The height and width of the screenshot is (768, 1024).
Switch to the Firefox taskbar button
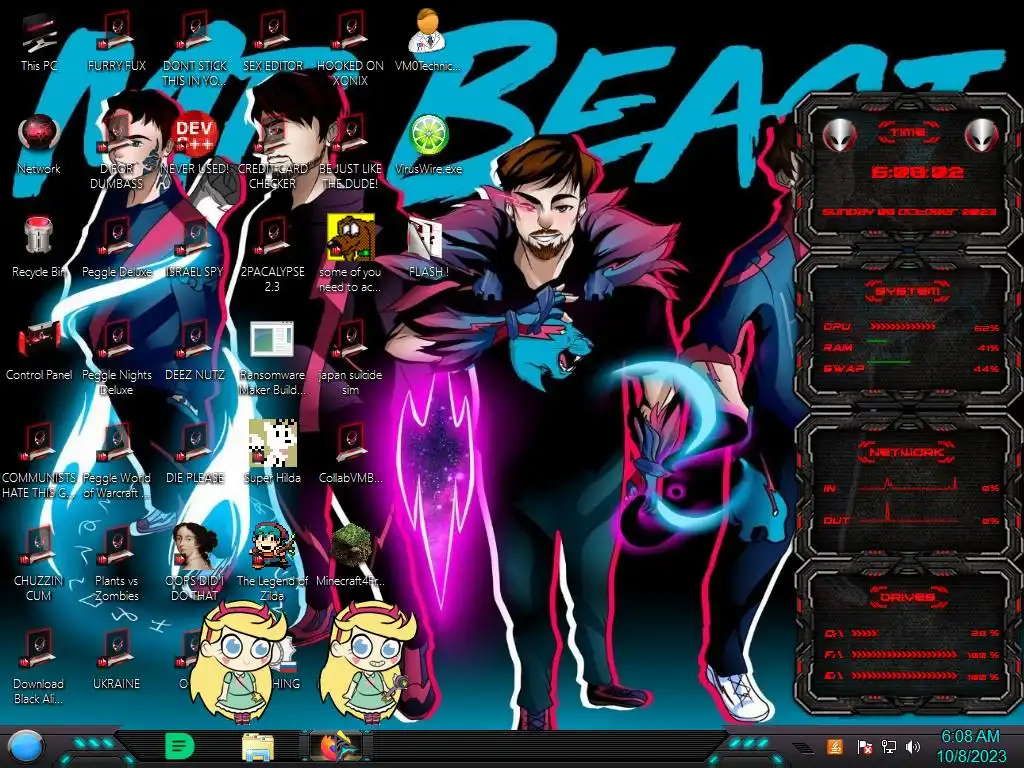(334, 747)
